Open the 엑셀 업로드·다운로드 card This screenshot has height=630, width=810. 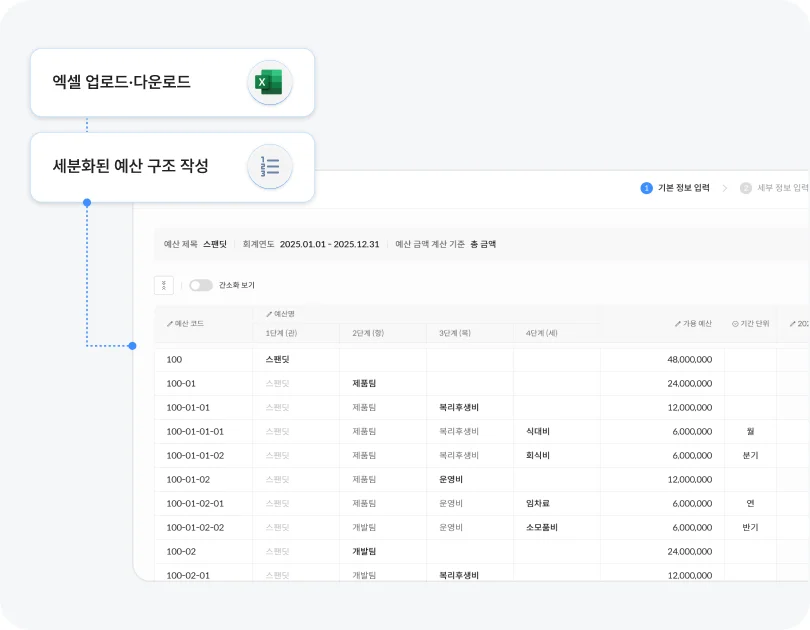pos(173,83)
